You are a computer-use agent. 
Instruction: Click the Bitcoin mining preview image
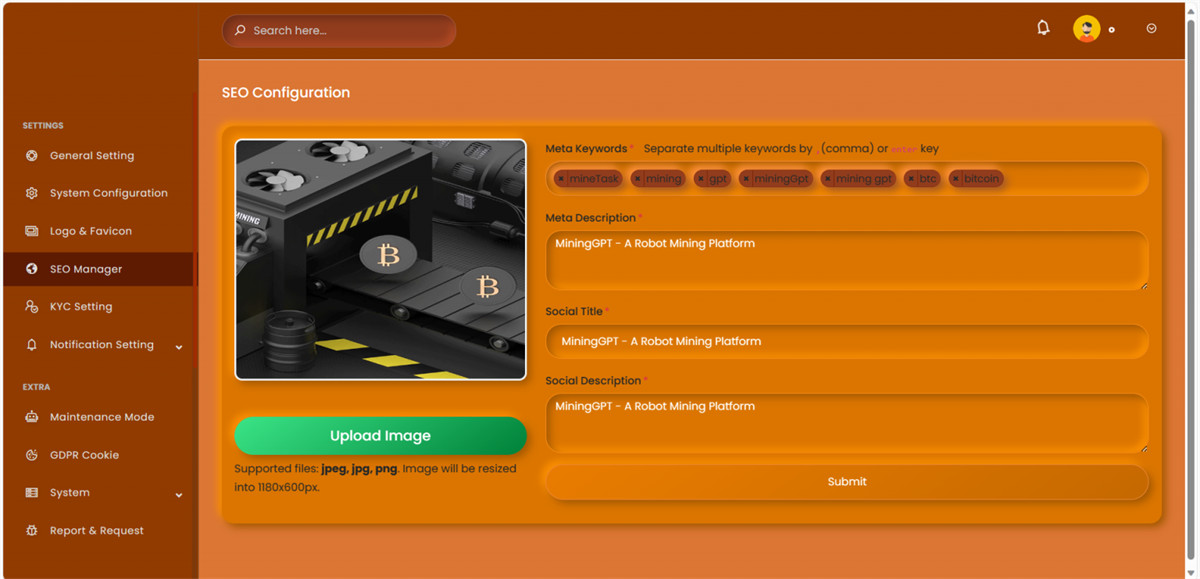[x=380, y=259]
